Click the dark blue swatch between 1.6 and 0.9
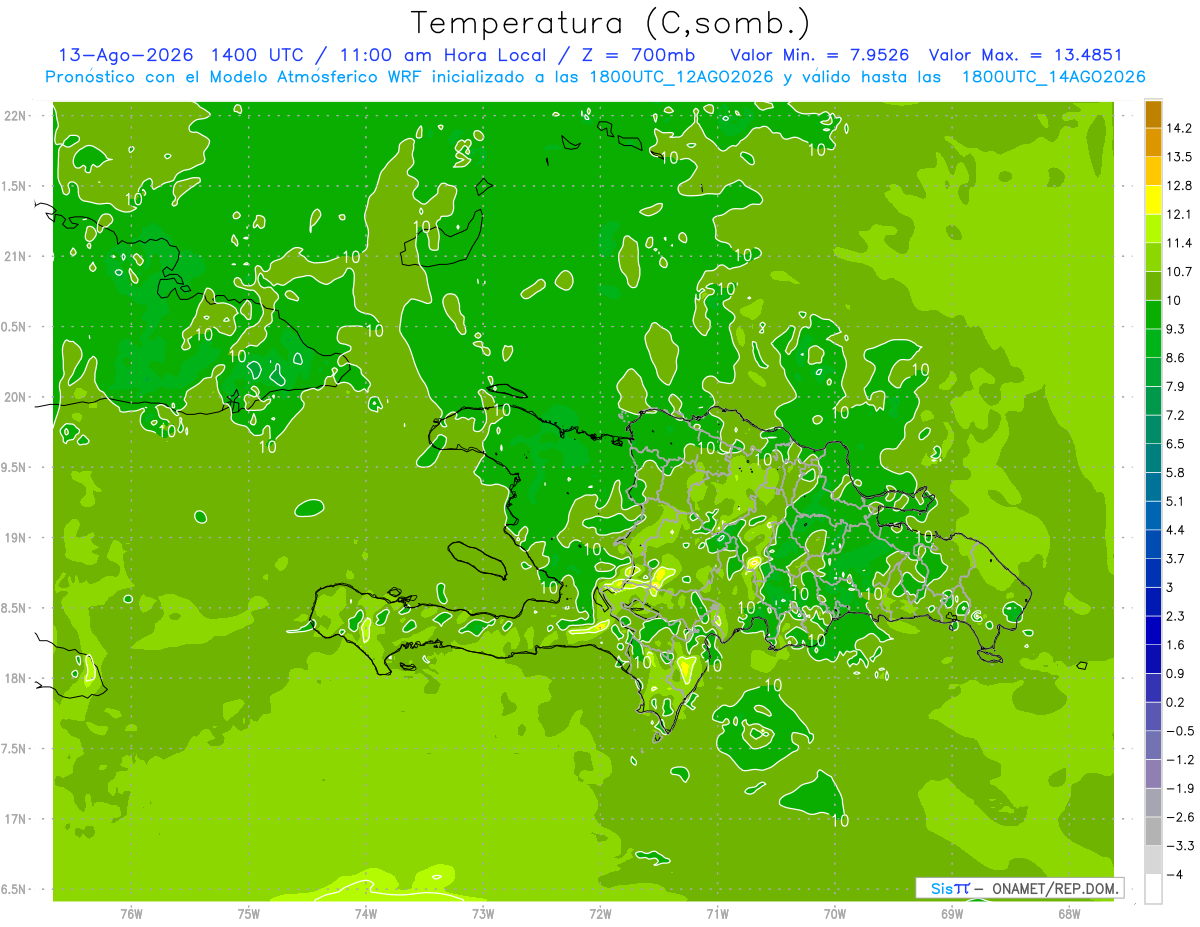 [x=1153, y=659]
